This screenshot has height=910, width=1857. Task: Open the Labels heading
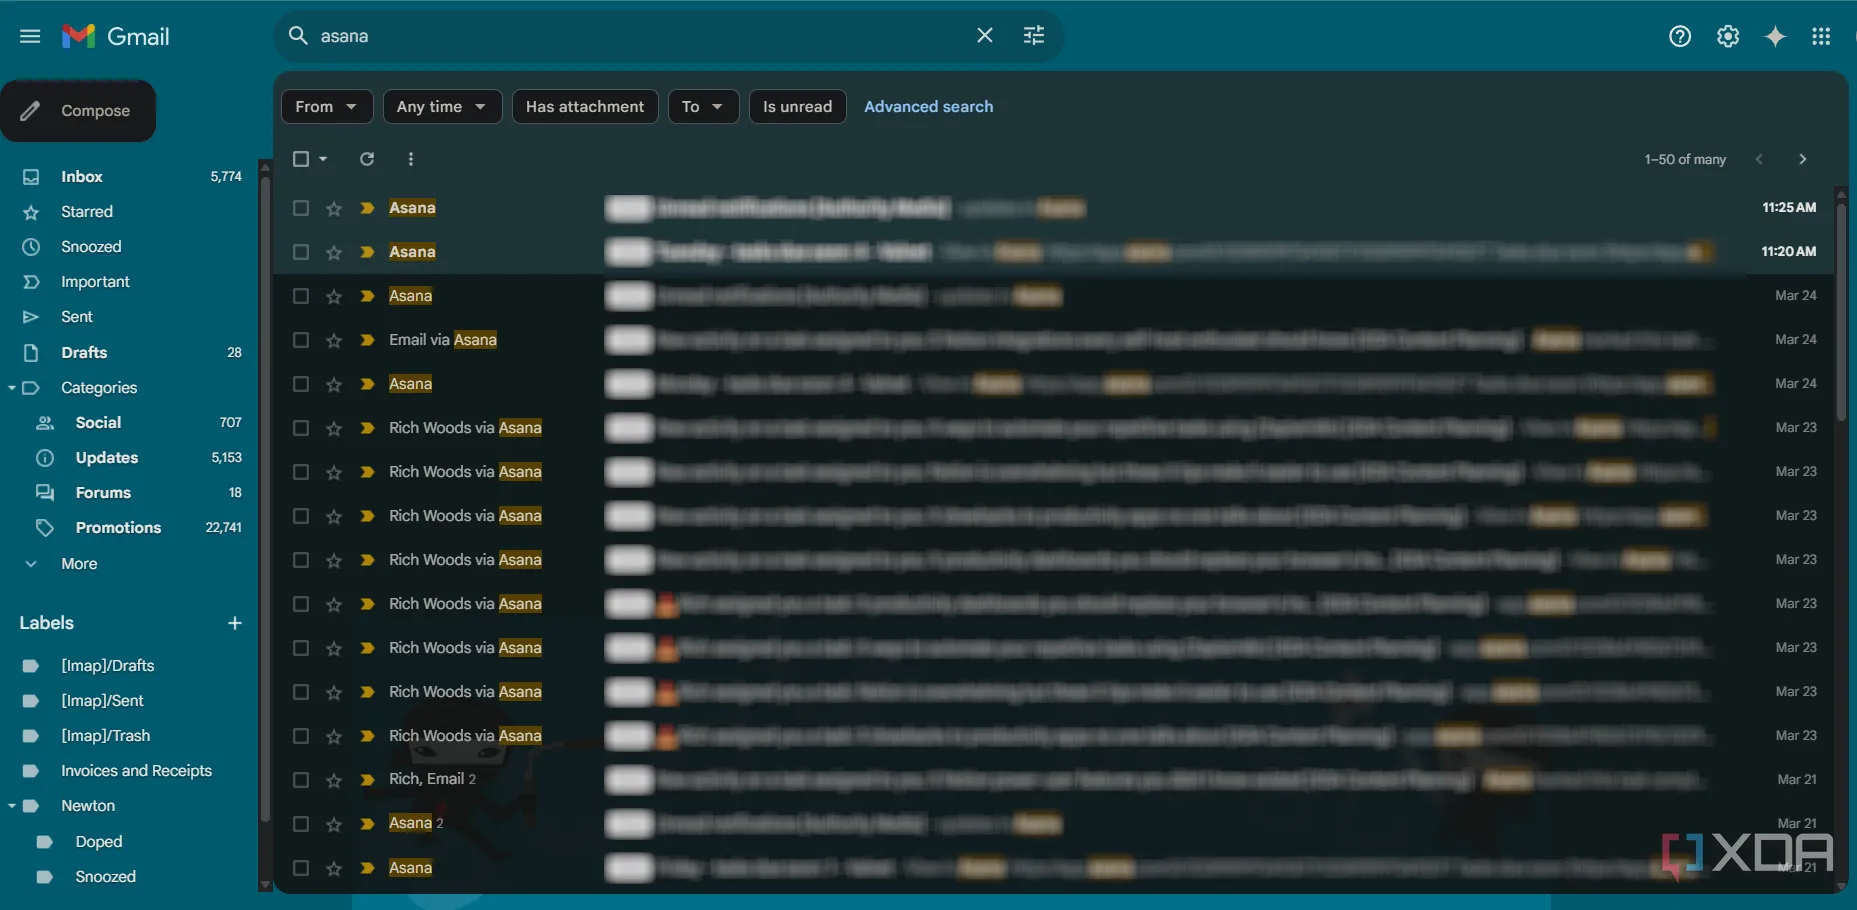click(x=47, y=623)
